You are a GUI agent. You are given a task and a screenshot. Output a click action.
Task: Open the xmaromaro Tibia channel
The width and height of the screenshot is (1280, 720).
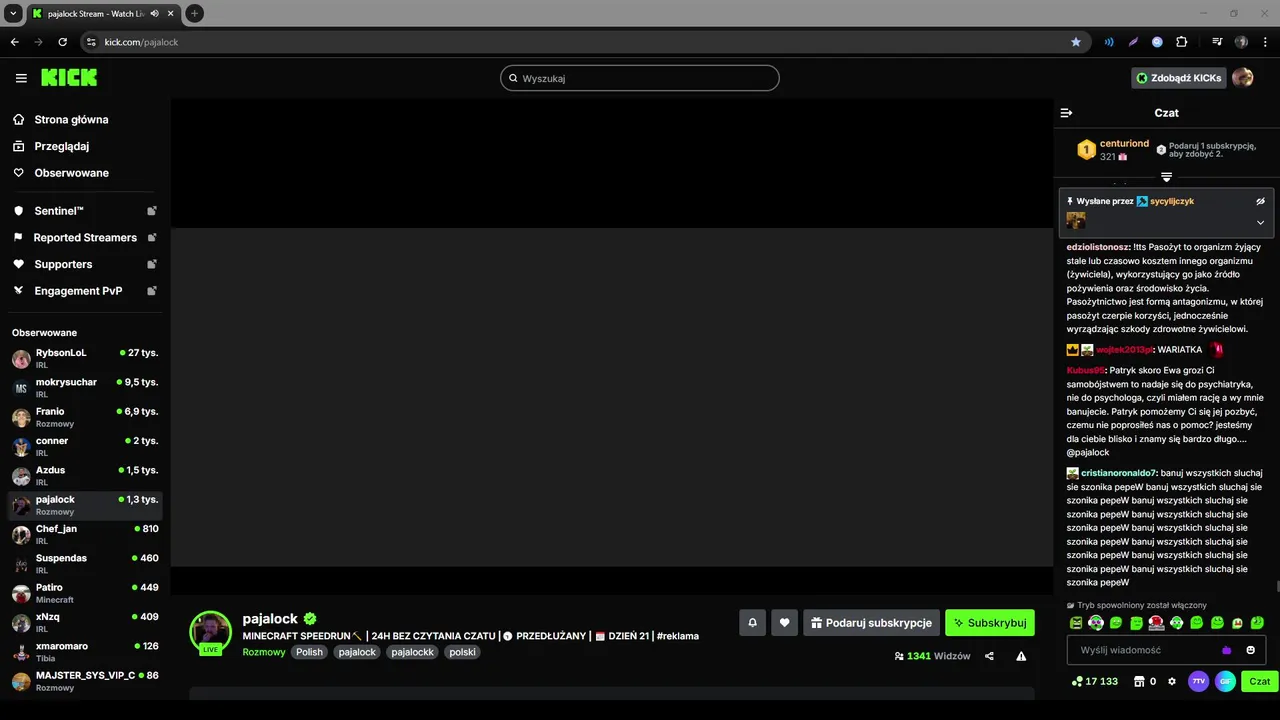[x=85, y=652]
